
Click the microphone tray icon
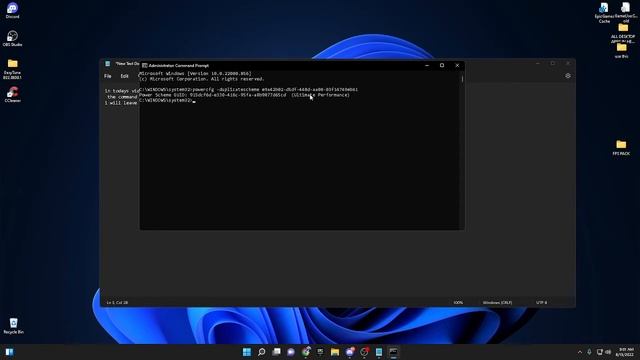(589, 352)
